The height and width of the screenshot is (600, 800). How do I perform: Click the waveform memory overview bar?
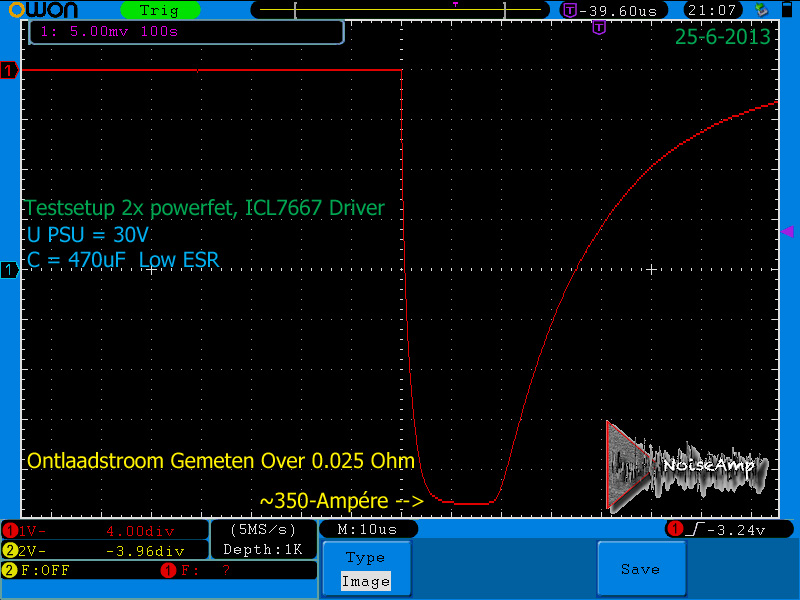400,10
